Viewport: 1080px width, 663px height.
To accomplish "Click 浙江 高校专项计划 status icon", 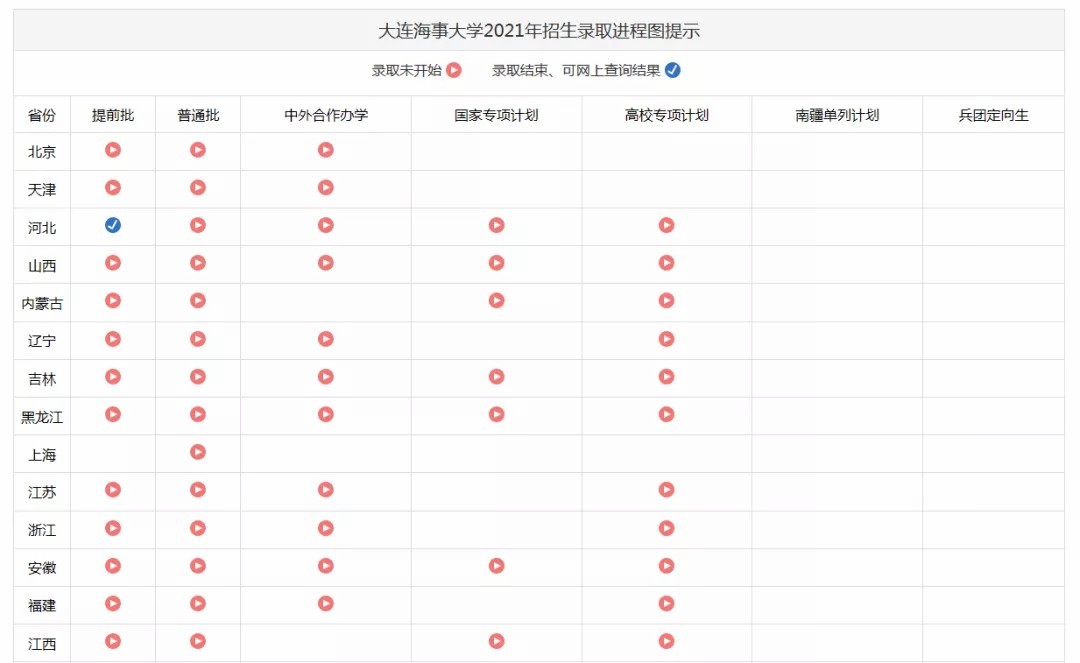I will click(666, 528).
